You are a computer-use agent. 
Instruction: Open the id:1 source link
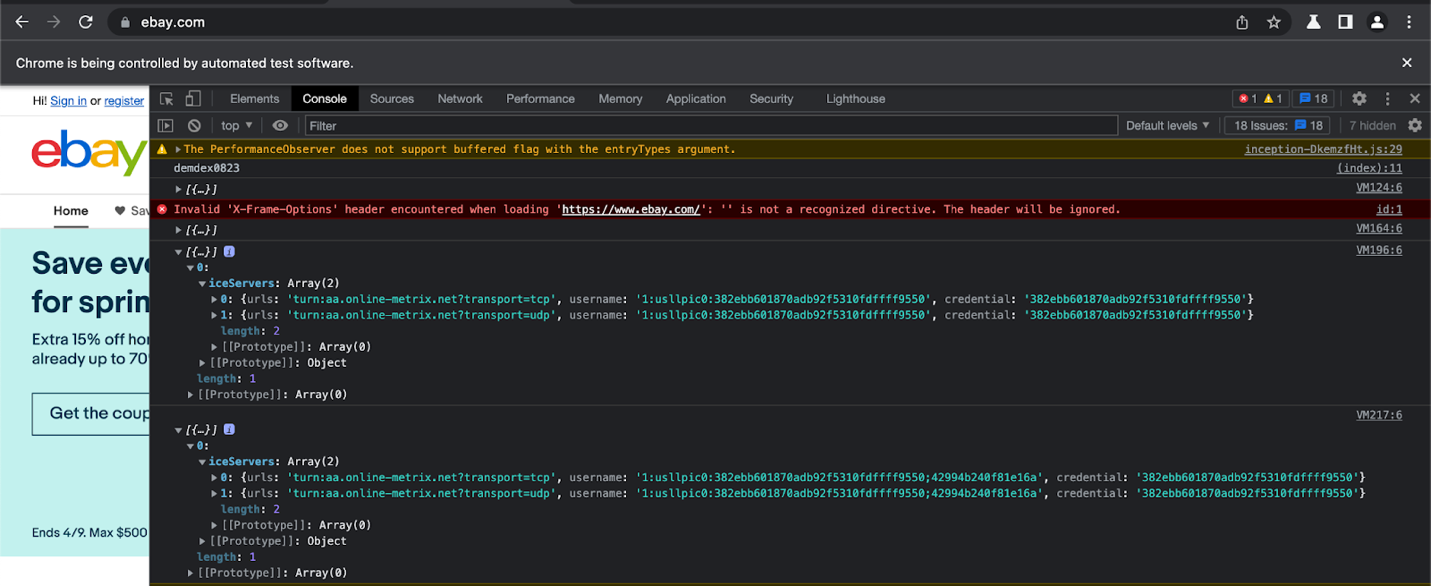click(1389, 210)
